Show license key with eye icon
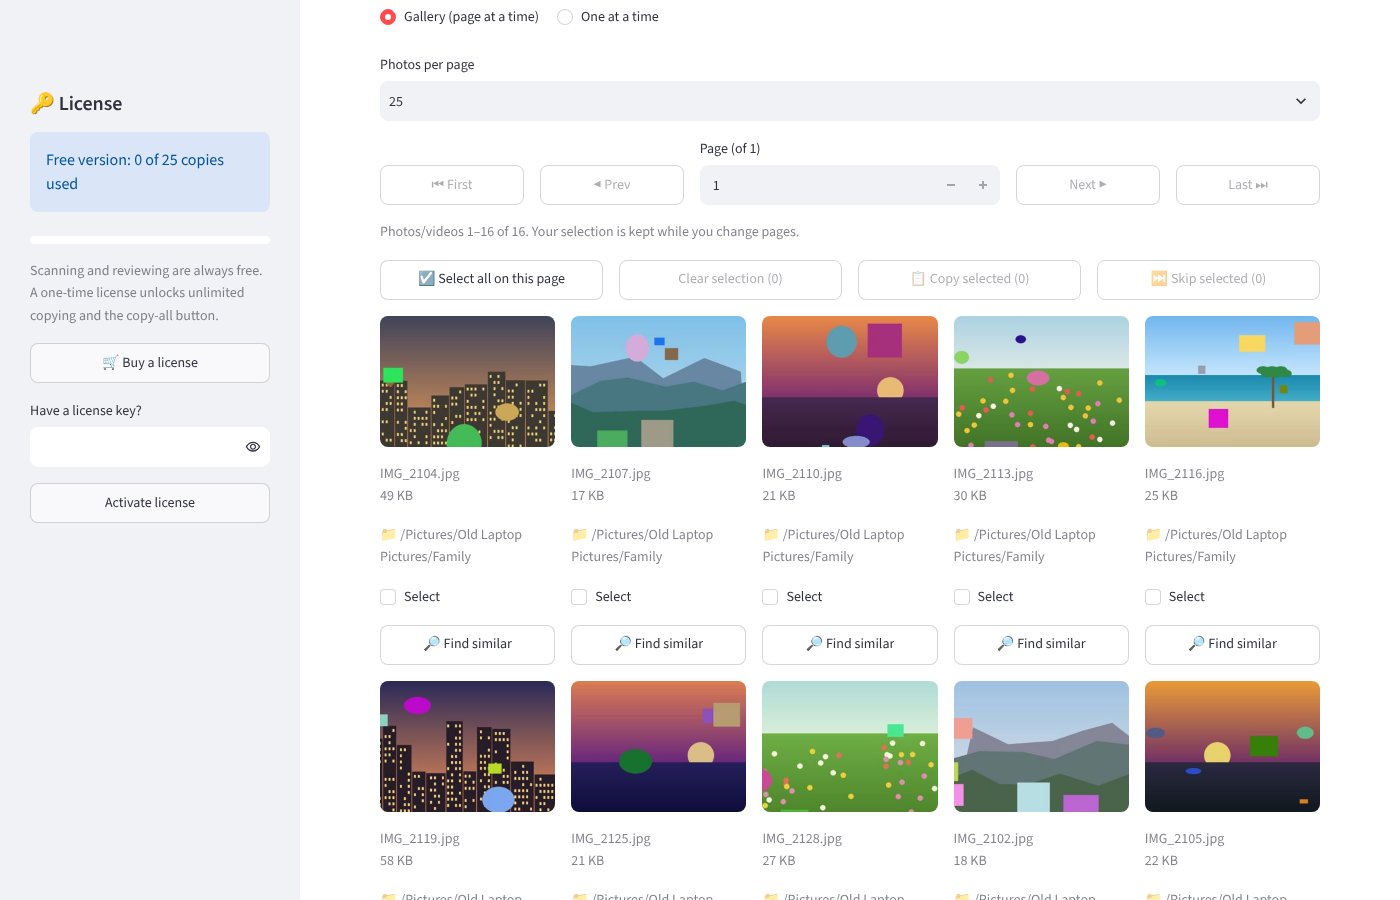Screen dimensions: 1400x900 [x=253, y=447]
